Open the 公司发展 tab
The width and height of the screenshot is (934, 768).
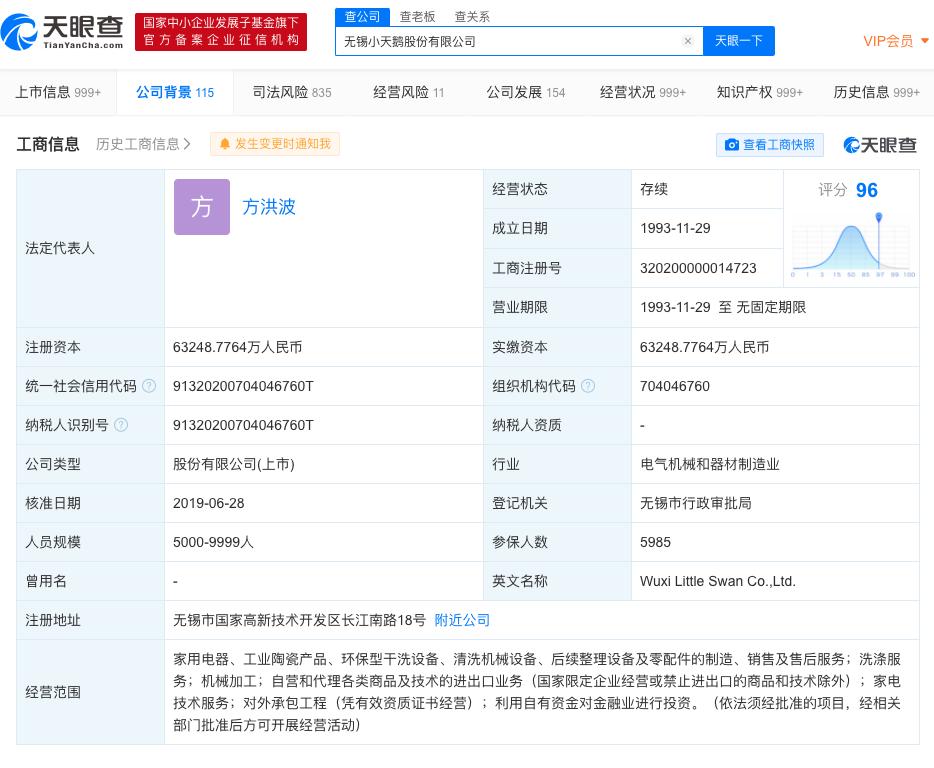(x=525, y=92)
